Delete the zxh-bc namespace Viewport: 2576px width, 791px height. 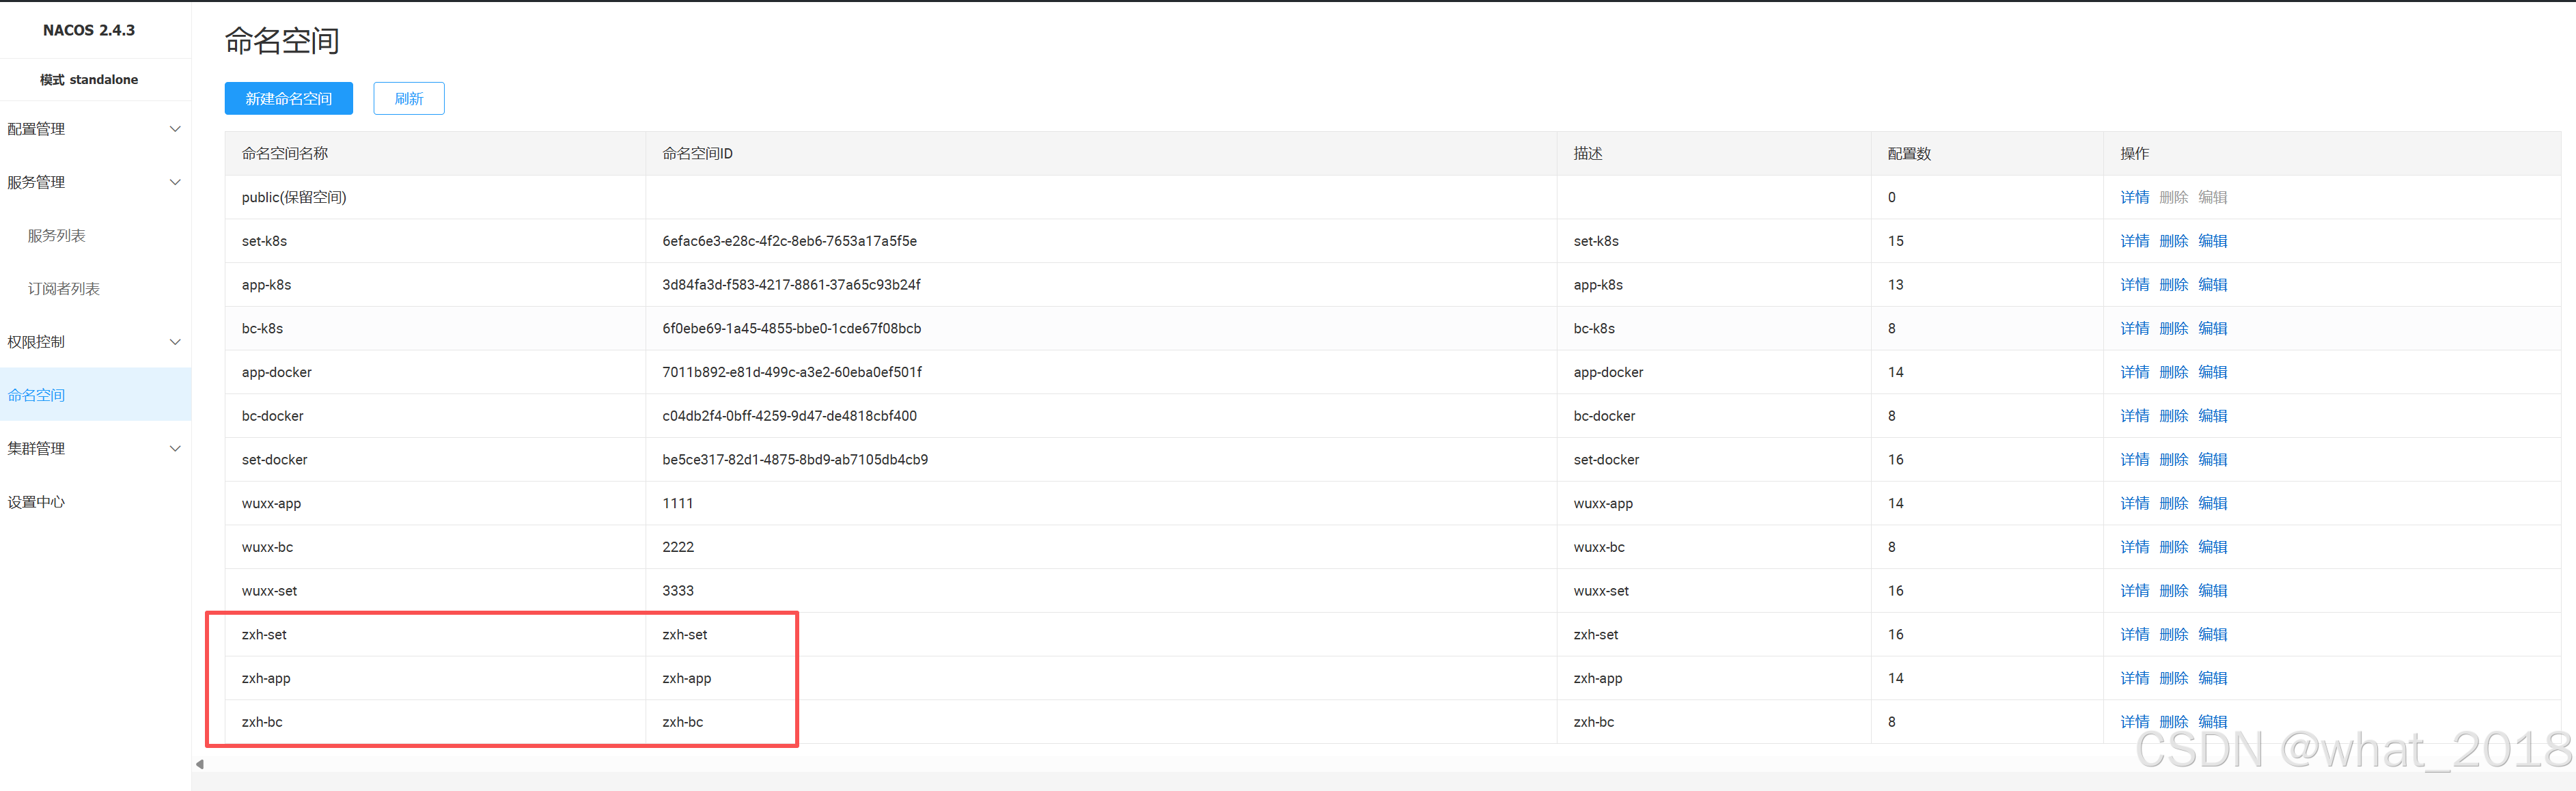click(2173, 722)
